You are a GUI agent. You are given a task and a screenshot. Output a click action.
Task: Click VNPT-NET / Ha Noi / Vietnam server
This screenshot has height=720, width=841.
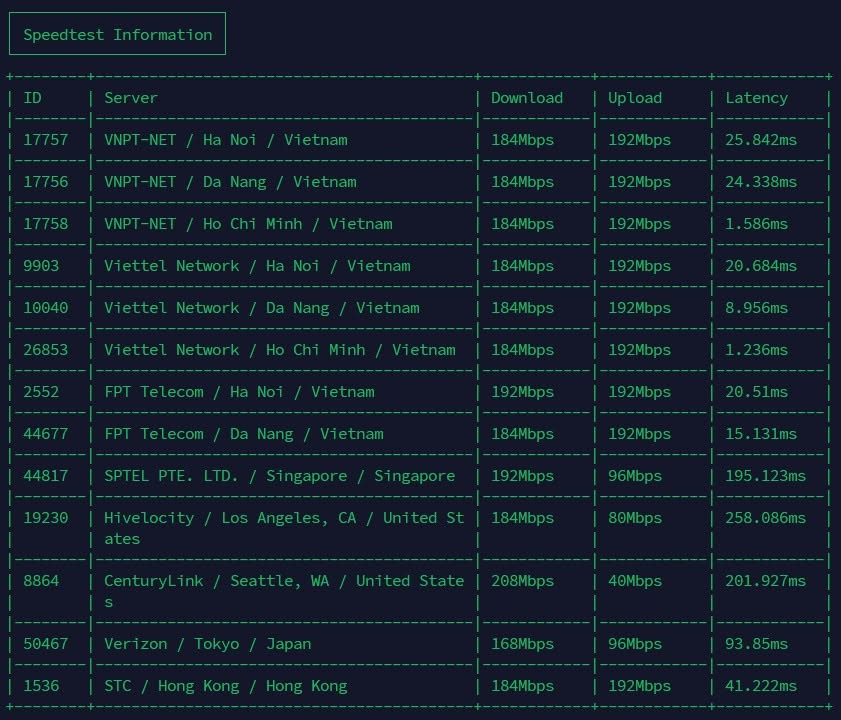pos(226,140)
